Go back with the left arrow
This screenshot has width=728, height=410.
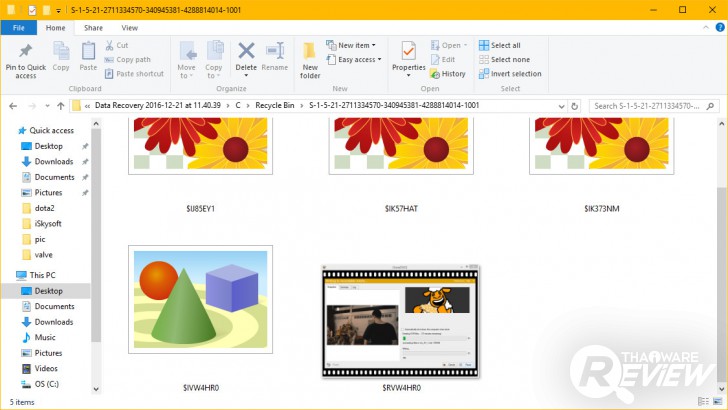pyautogui.click(x=13, y=106)
